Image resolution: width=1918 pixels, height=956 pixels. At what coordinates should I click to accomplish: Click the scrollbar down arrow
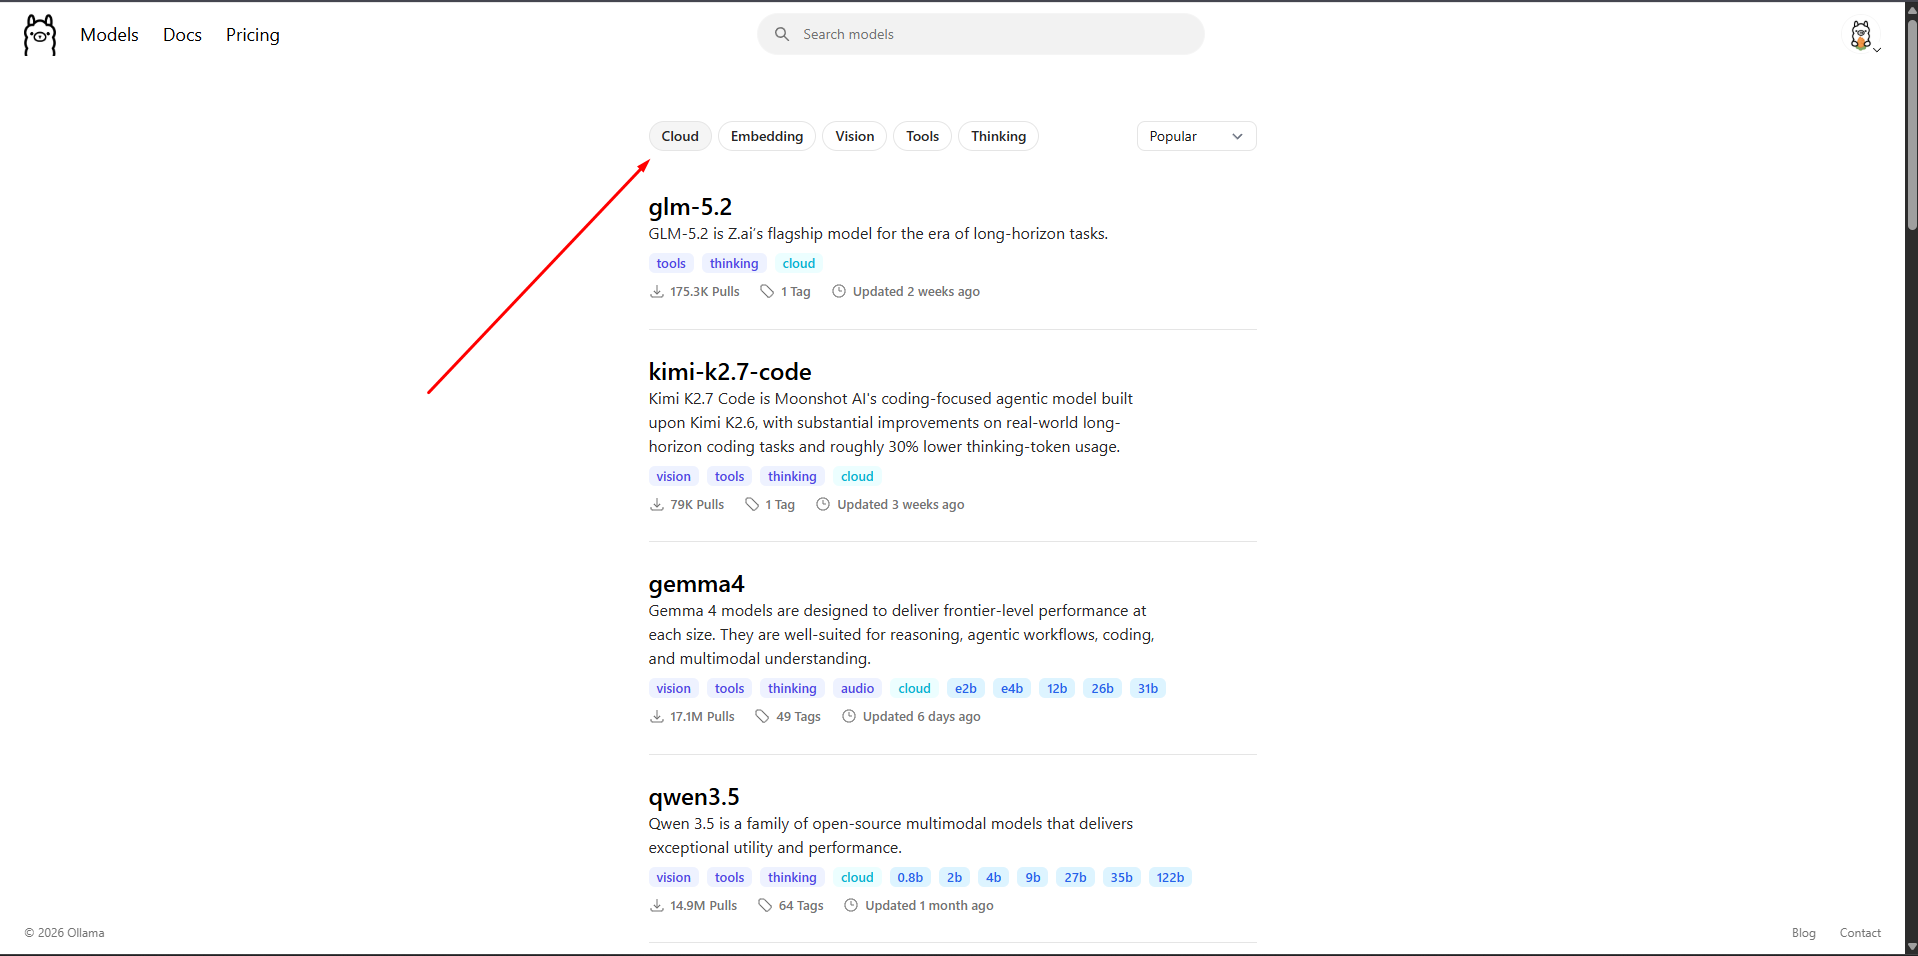point(1911,947)
